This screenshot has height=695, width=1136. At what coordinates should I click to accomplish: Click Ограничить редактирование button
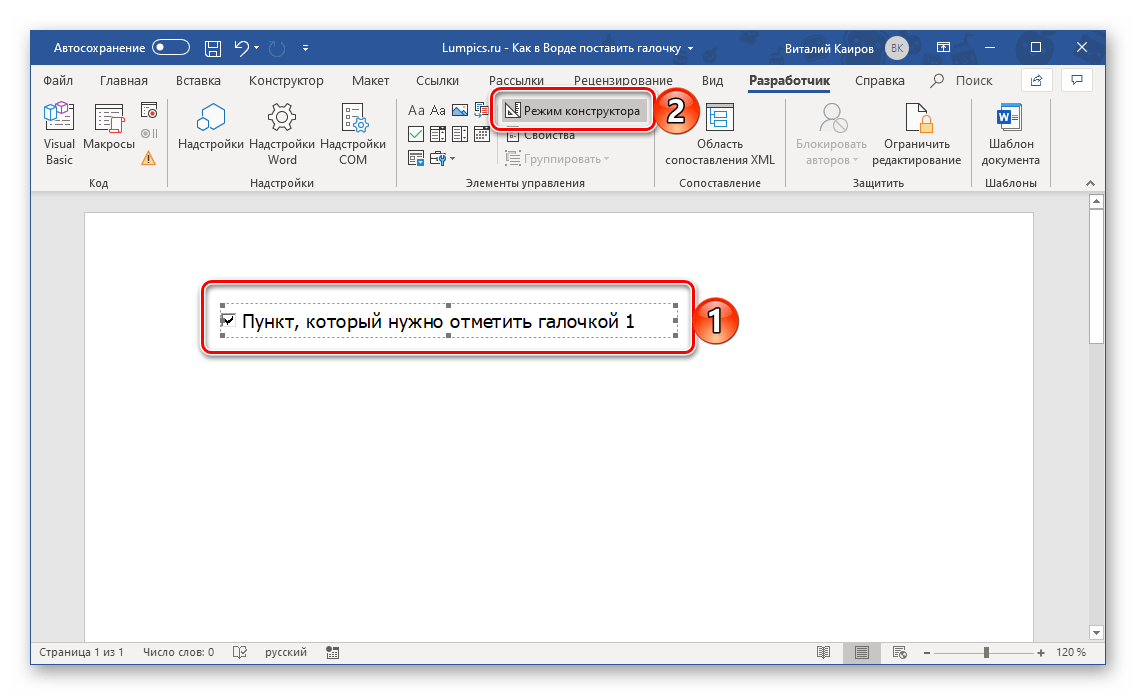tap(916, 134)
